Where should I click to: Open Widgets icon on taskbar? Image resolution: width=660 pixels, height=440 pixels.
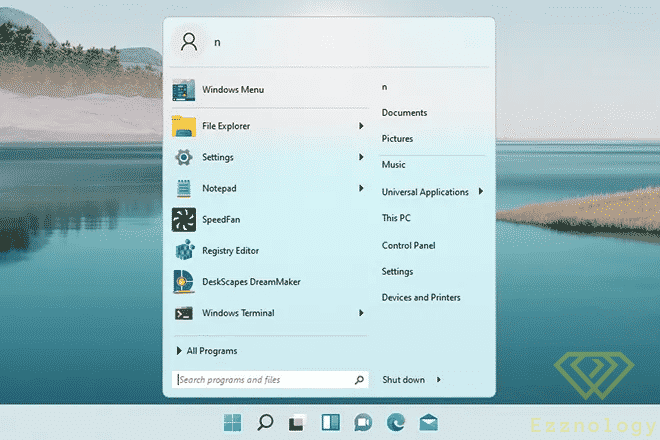pyautogui.click(x=330, y=422)
